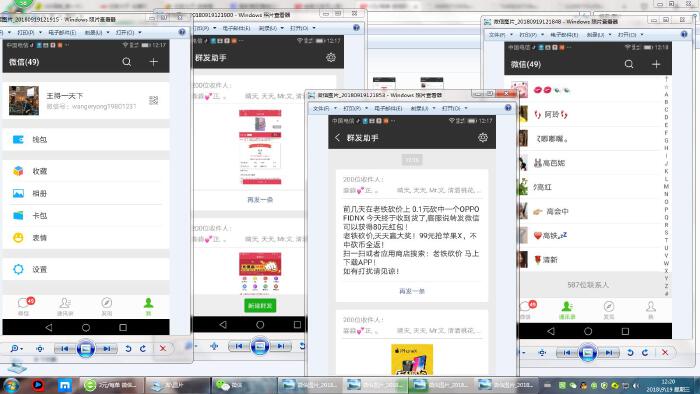Go to next image in second viewer

(281, 346)
